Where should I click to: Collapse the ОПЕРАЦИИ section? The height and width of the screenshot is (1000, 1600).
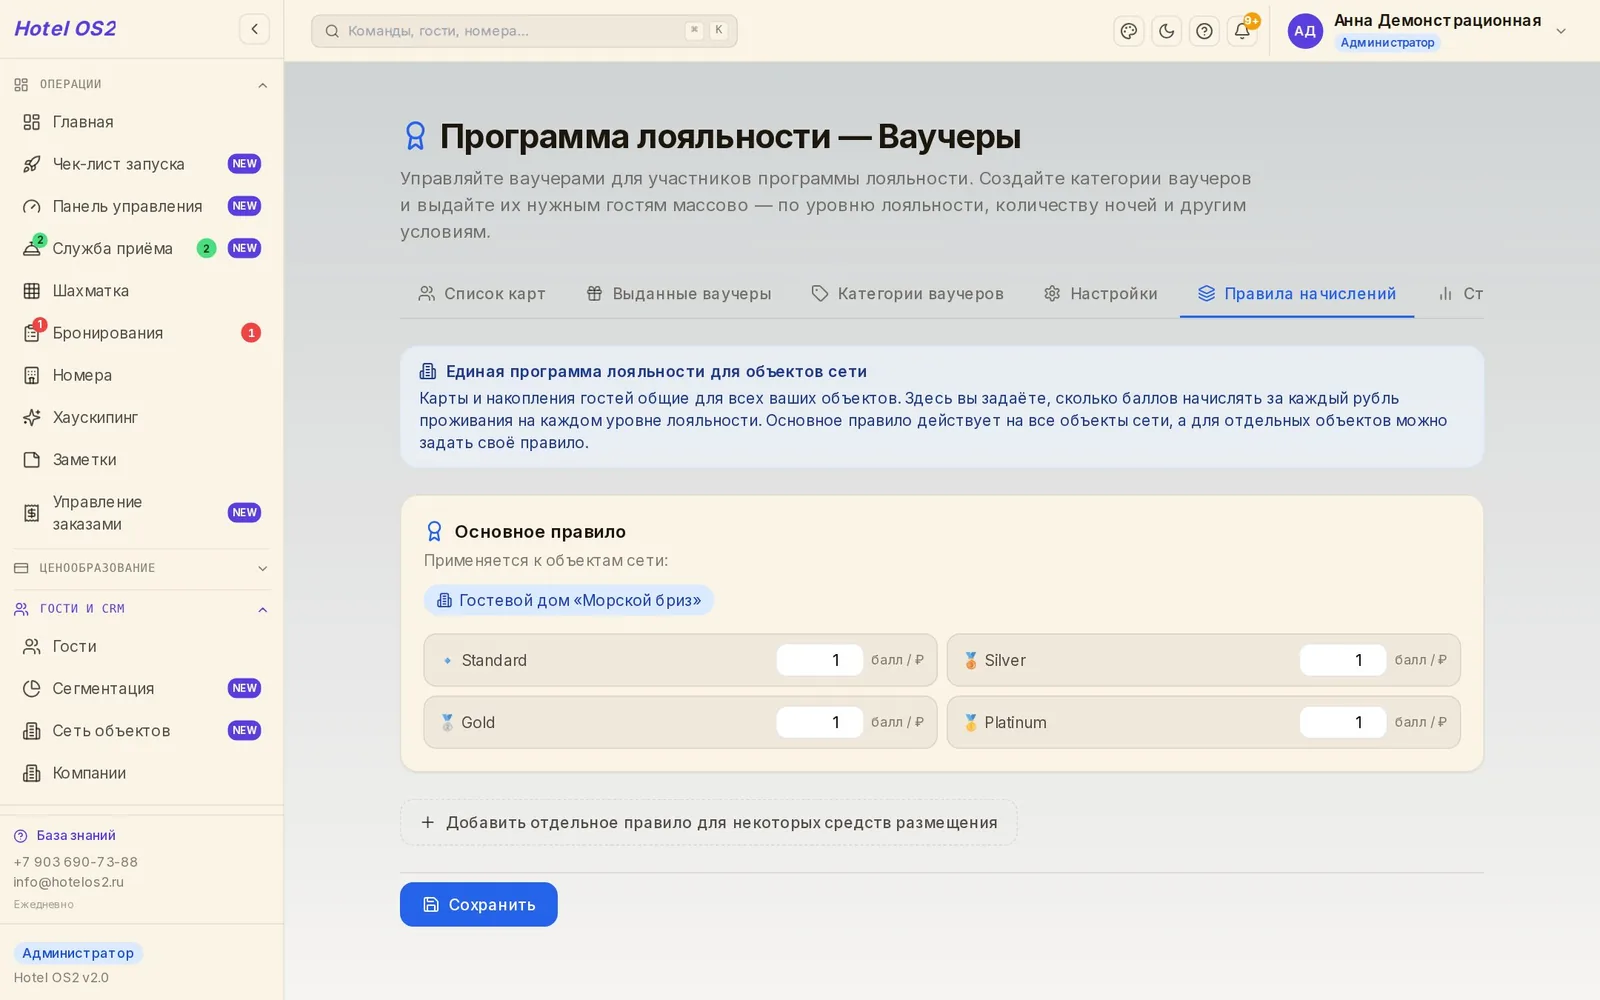[x=141, y=85]
